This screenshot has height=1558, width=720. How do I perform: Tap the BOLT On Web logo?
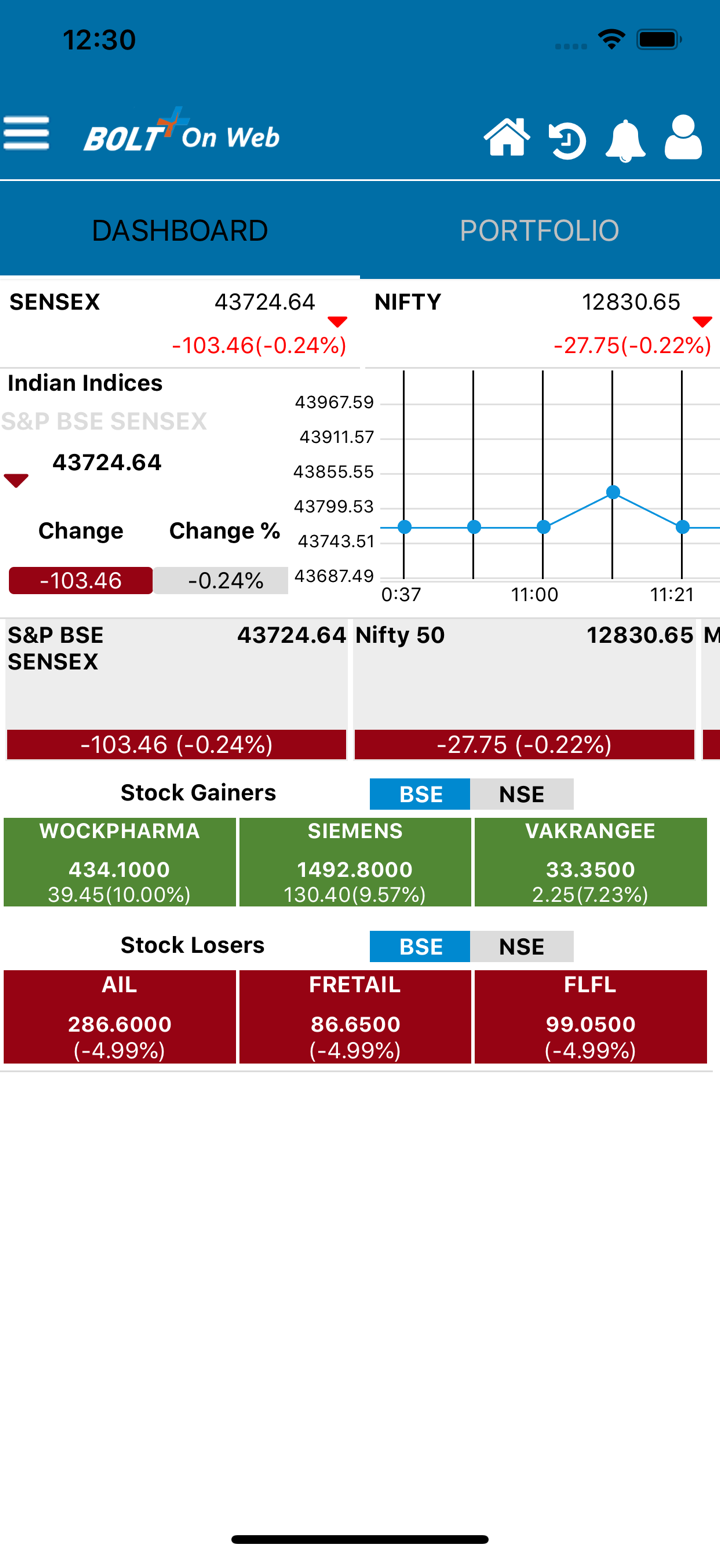pyautogui.click(x=181, y=133)
